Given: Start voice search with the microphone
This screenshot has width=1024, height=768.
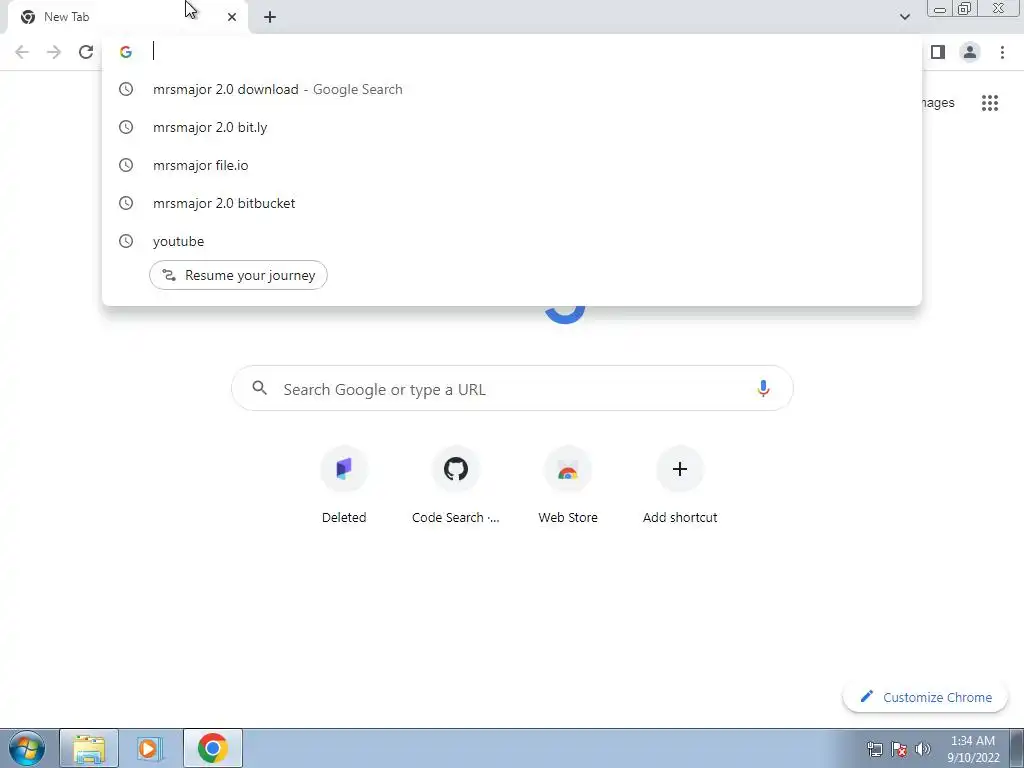Looking at the screenshot, I should point(763,389).
